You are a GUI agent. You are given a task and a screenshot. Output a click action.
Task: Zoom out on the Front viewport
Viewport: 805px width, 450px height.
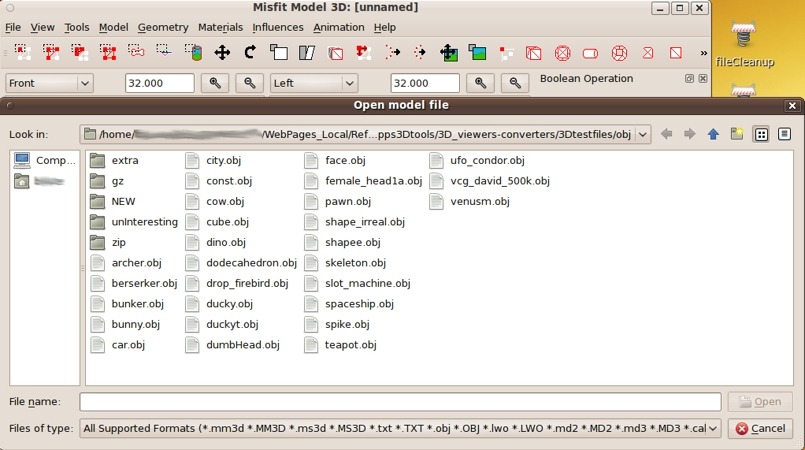click(x=250, y=83)
